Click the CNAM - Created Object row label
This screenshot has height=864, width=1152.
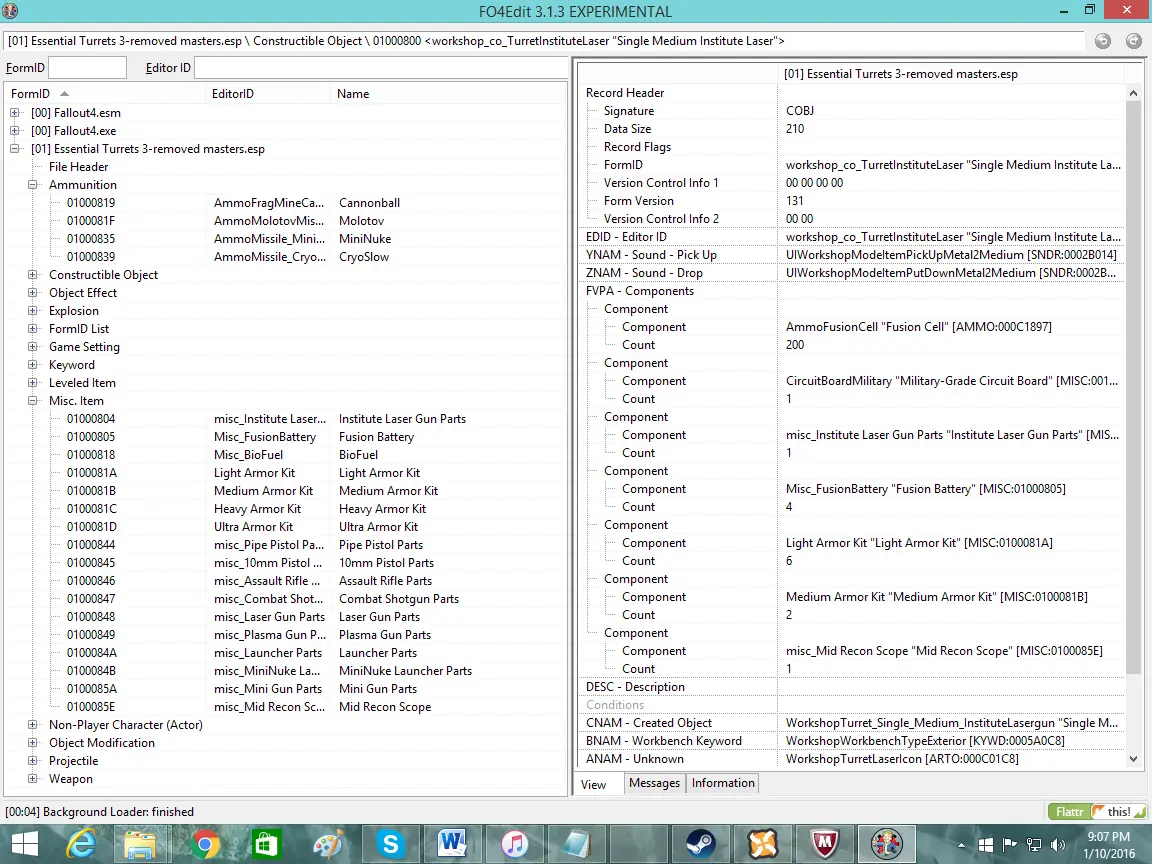(649, 723)
